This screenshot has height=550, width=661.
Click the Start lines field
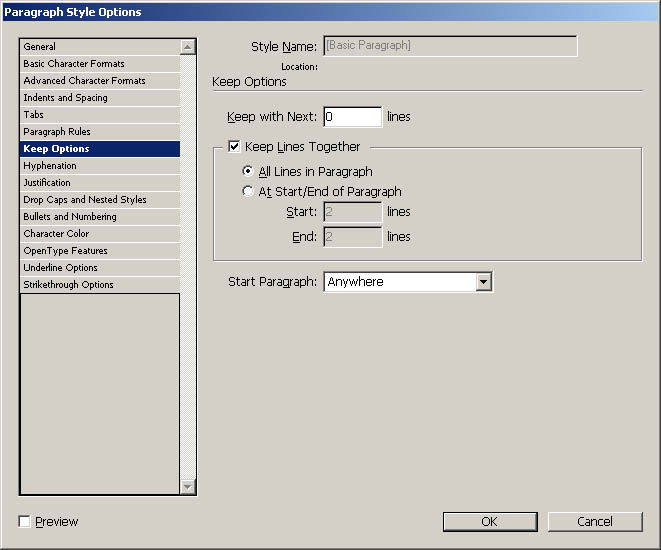point(353,212)
